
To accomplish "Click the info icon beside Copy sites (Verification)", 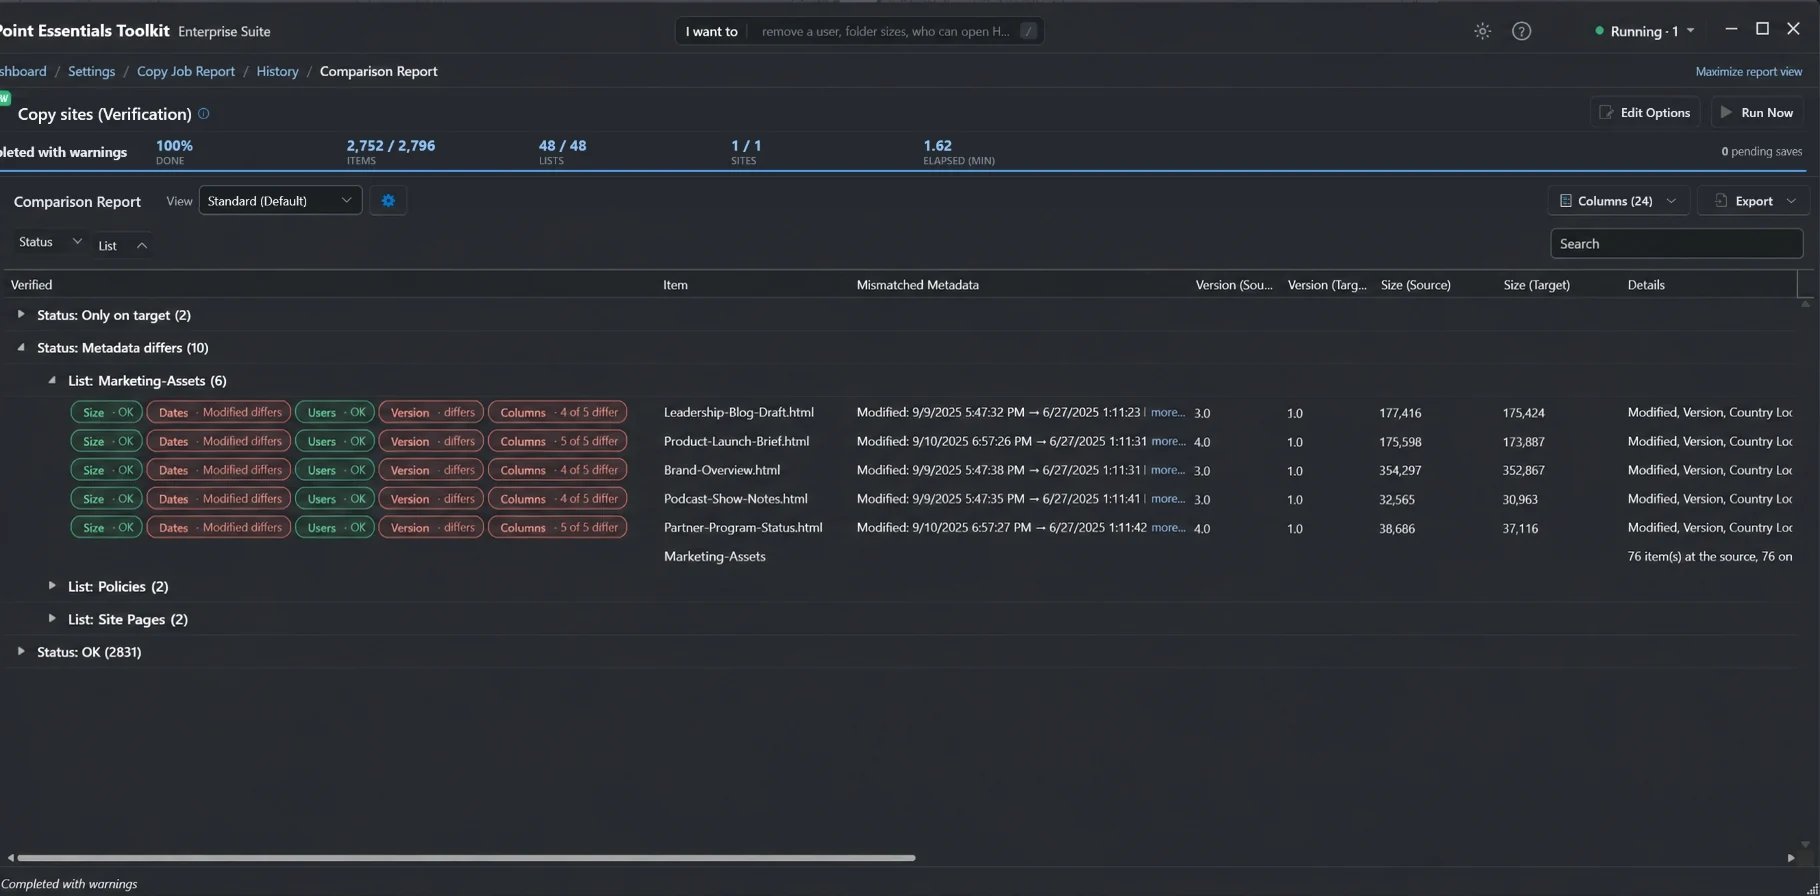I will coord(204,114).
